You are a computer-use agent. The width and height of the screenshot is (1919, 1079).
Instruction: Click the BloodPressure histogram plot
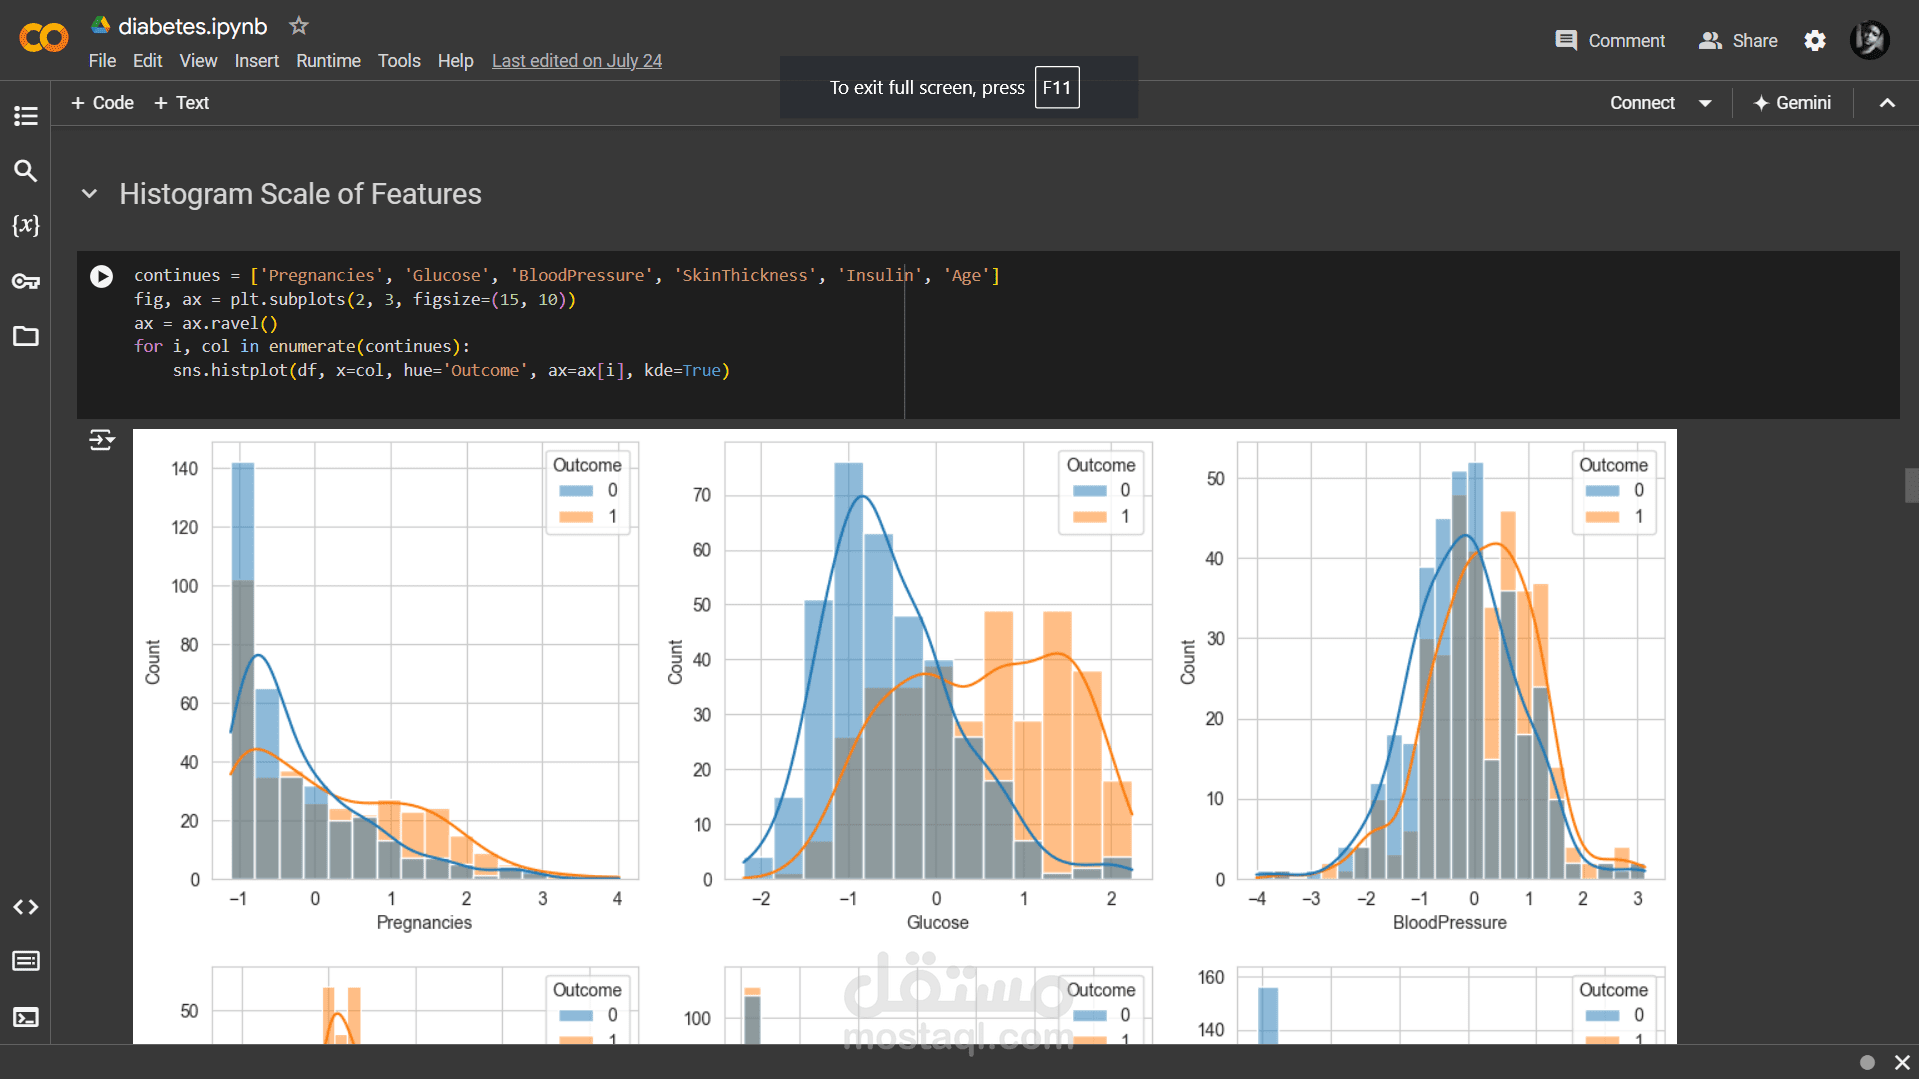pyautogui.click(x=1451, y=661)
